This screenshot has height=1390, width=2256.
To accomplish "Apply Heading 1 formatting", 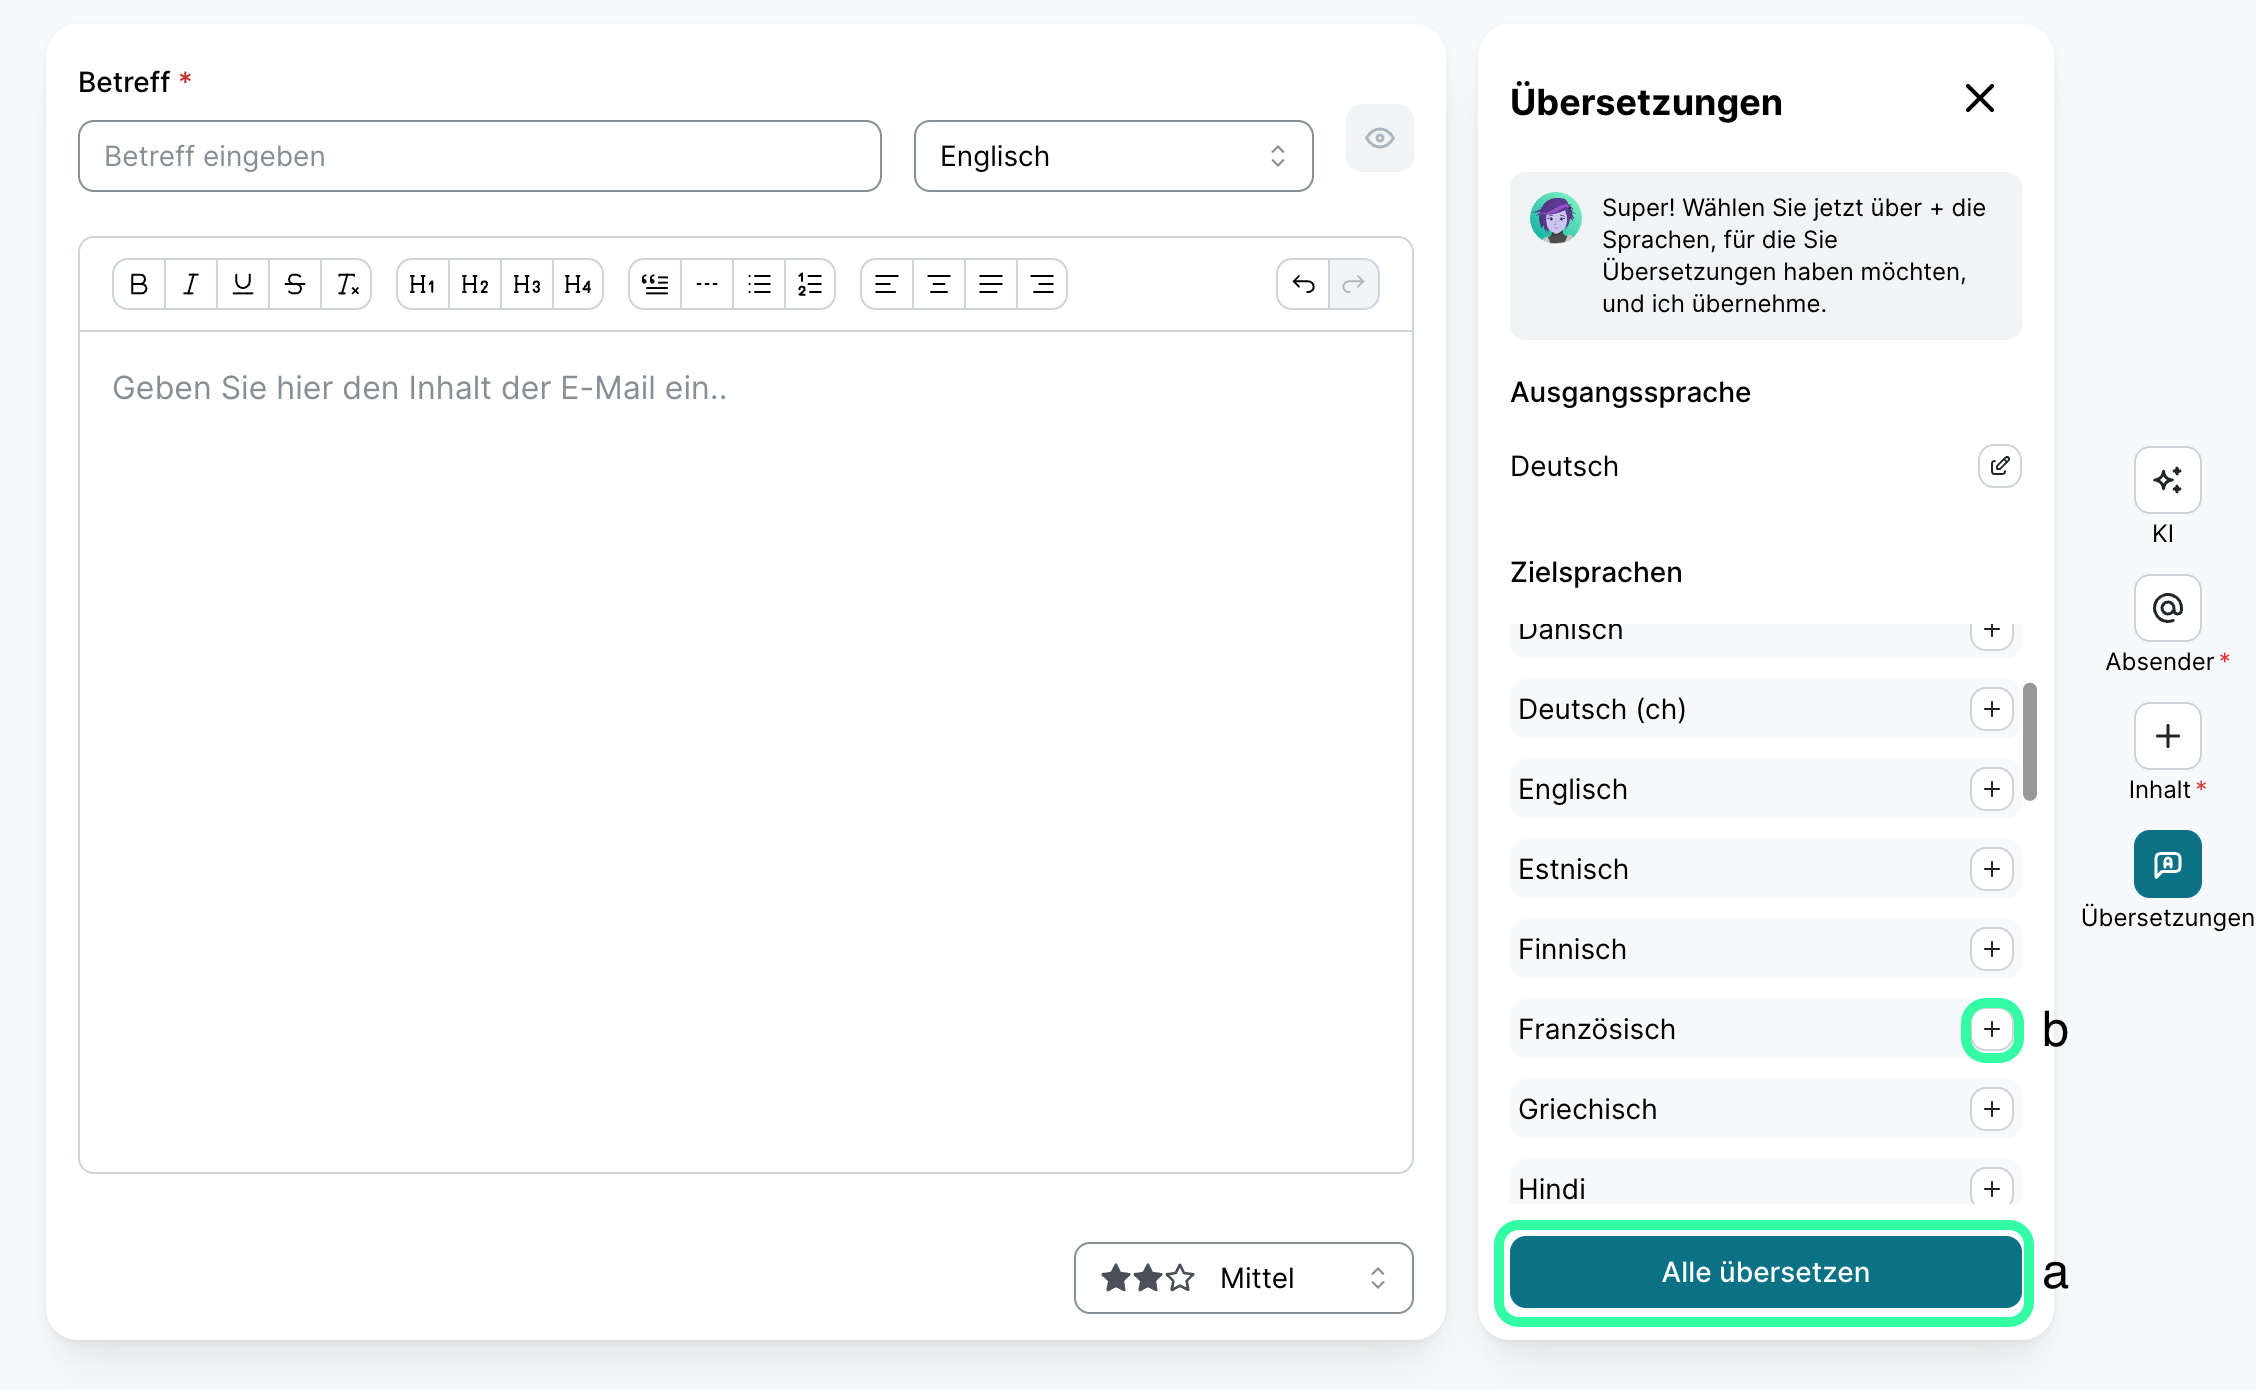I will coord(422,284).
